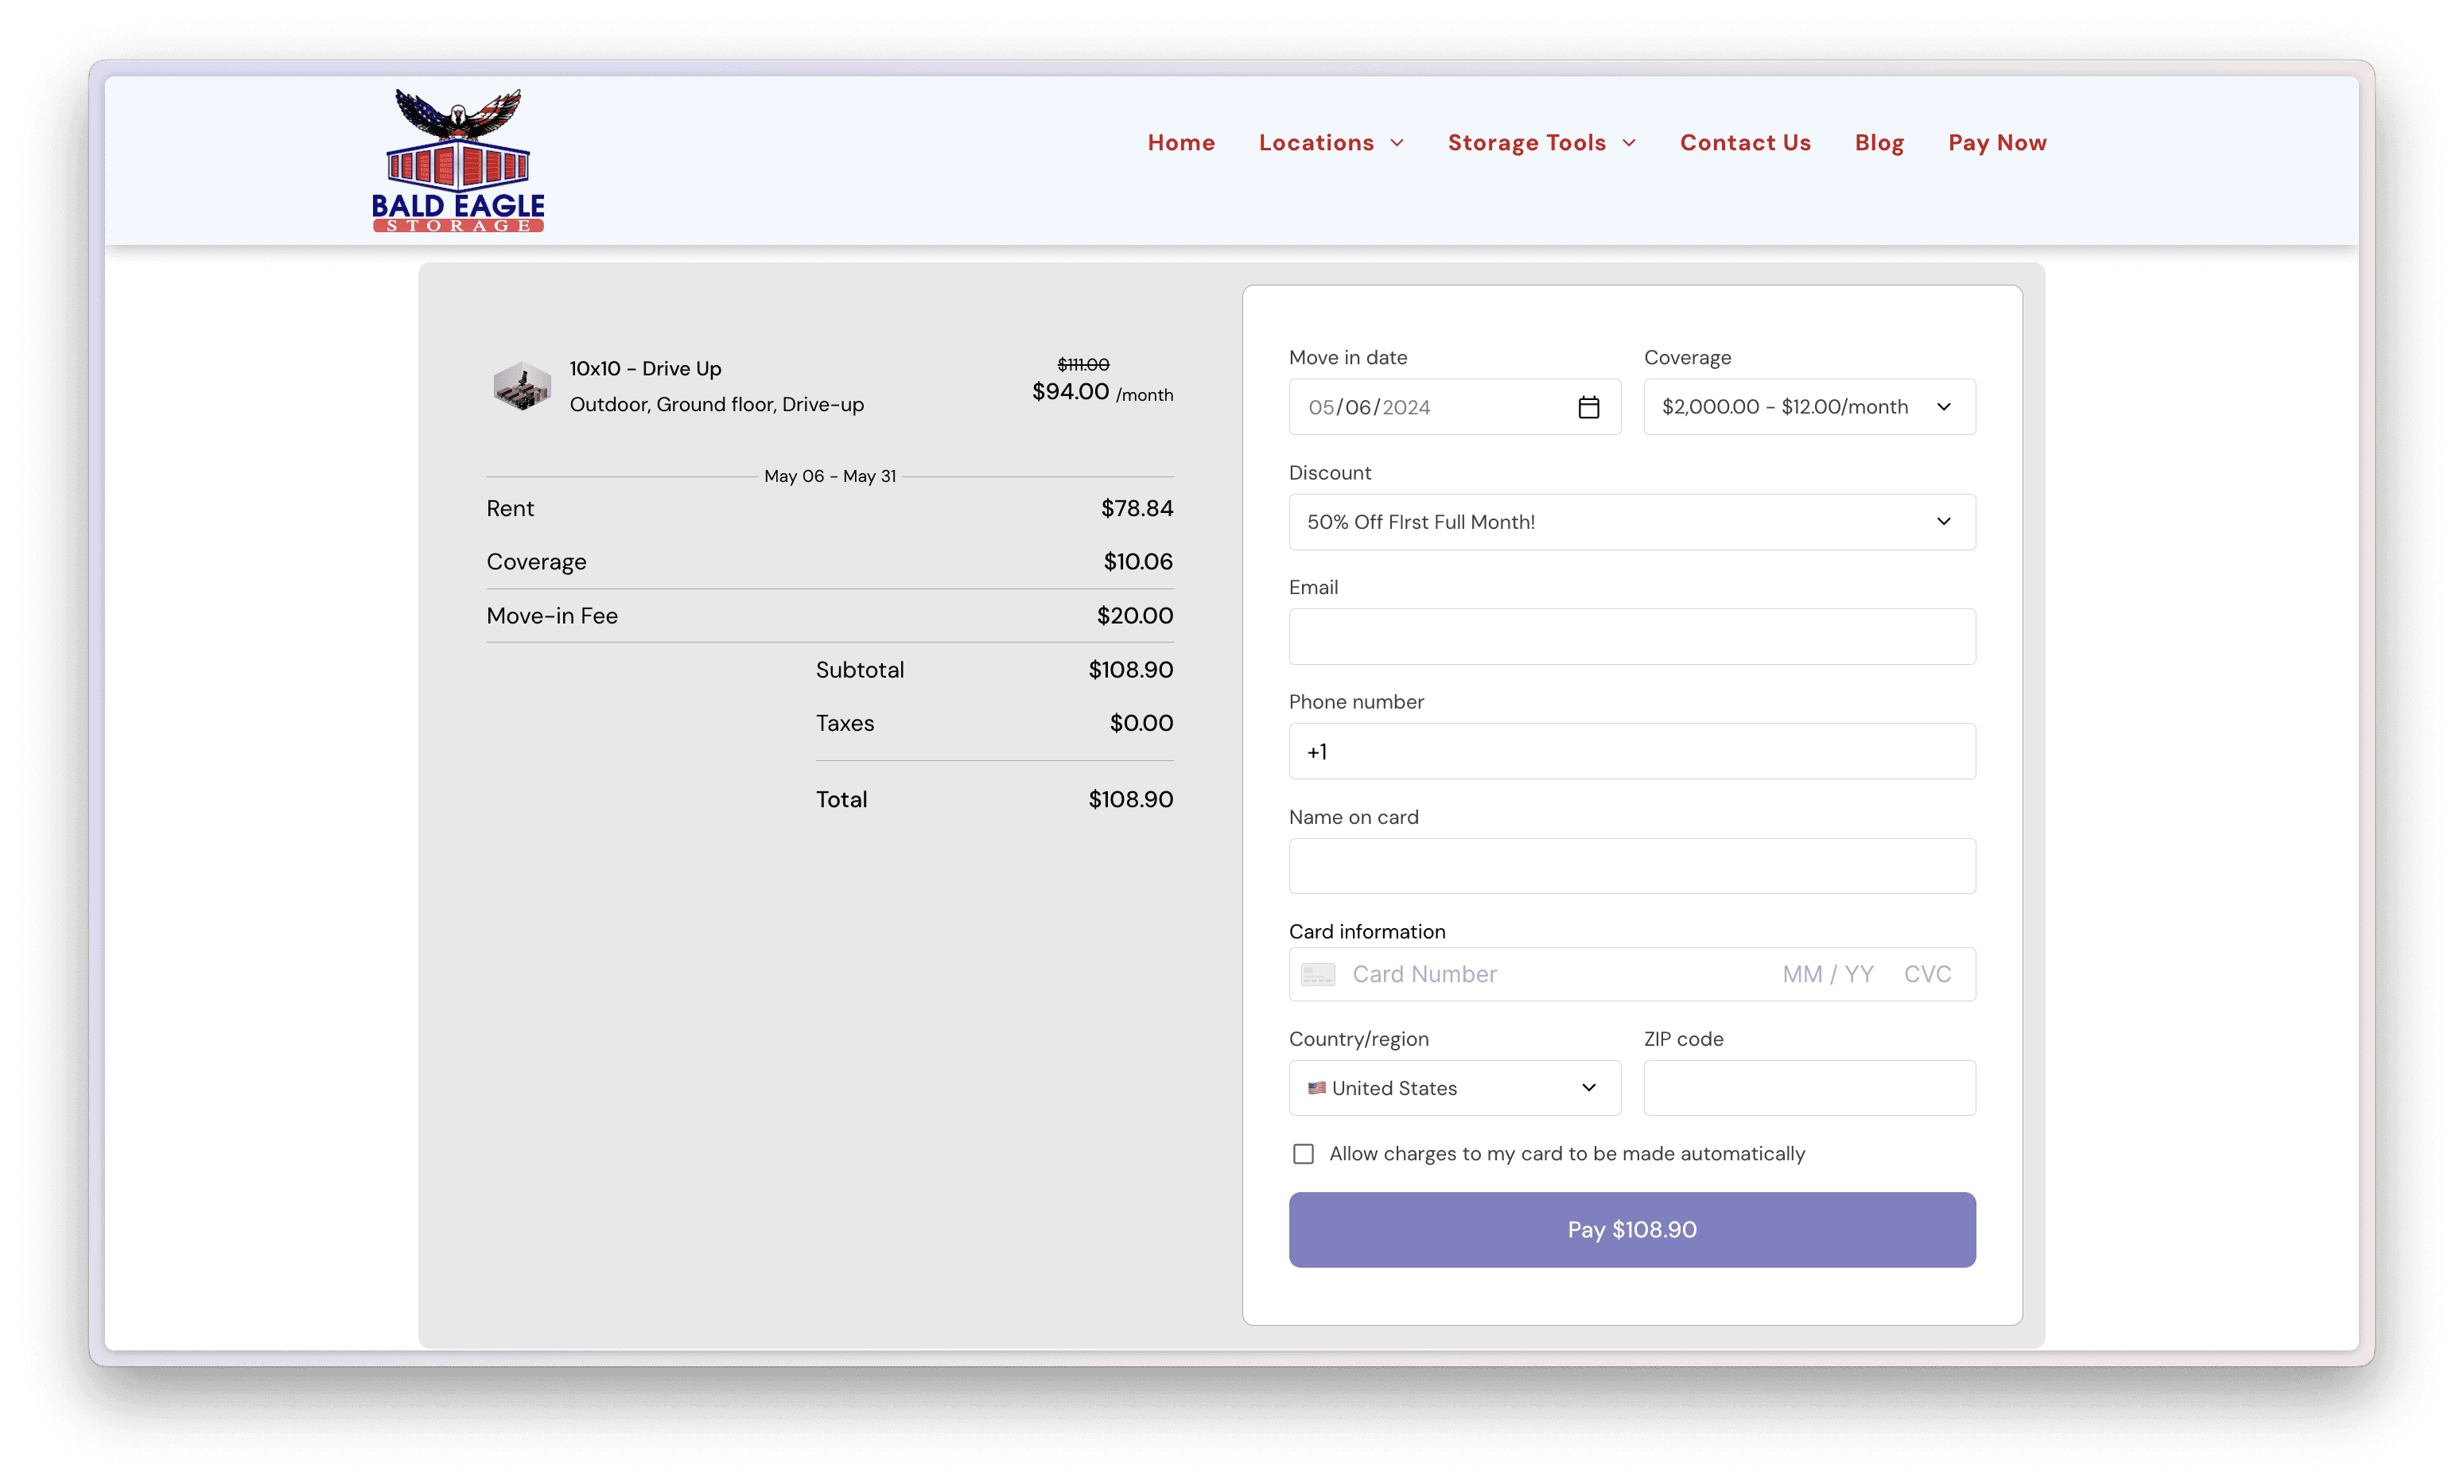Open the Discount dropdown
This screenshot has width=2464, height=1484.
coord(1631,522)
